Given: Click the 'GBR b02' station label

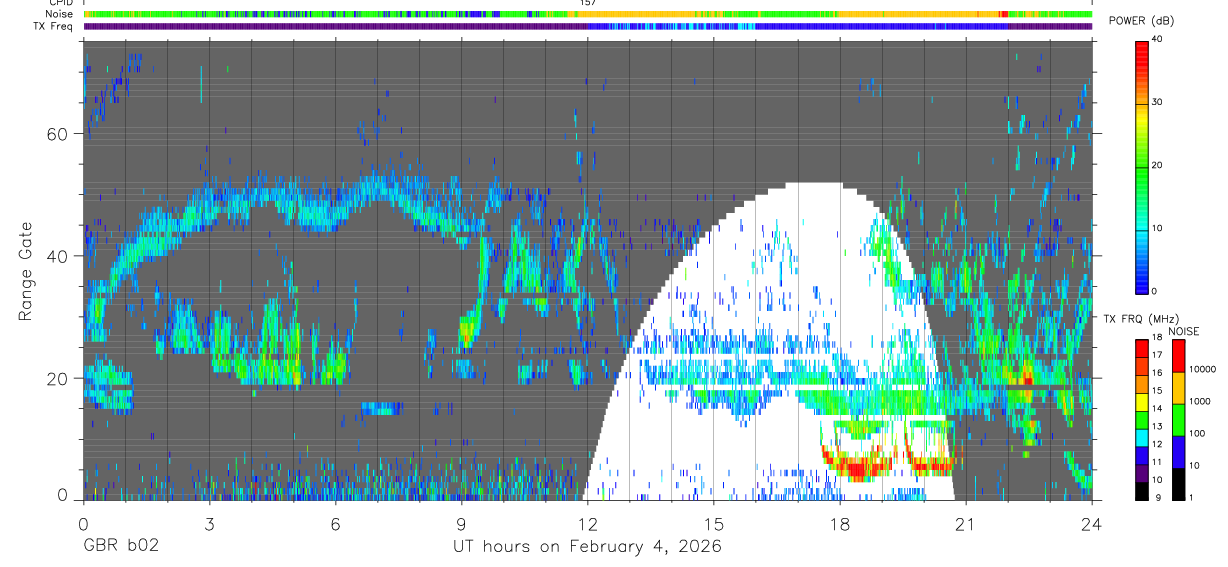Looking at the screenshot, I should click(x=120, y=547).
